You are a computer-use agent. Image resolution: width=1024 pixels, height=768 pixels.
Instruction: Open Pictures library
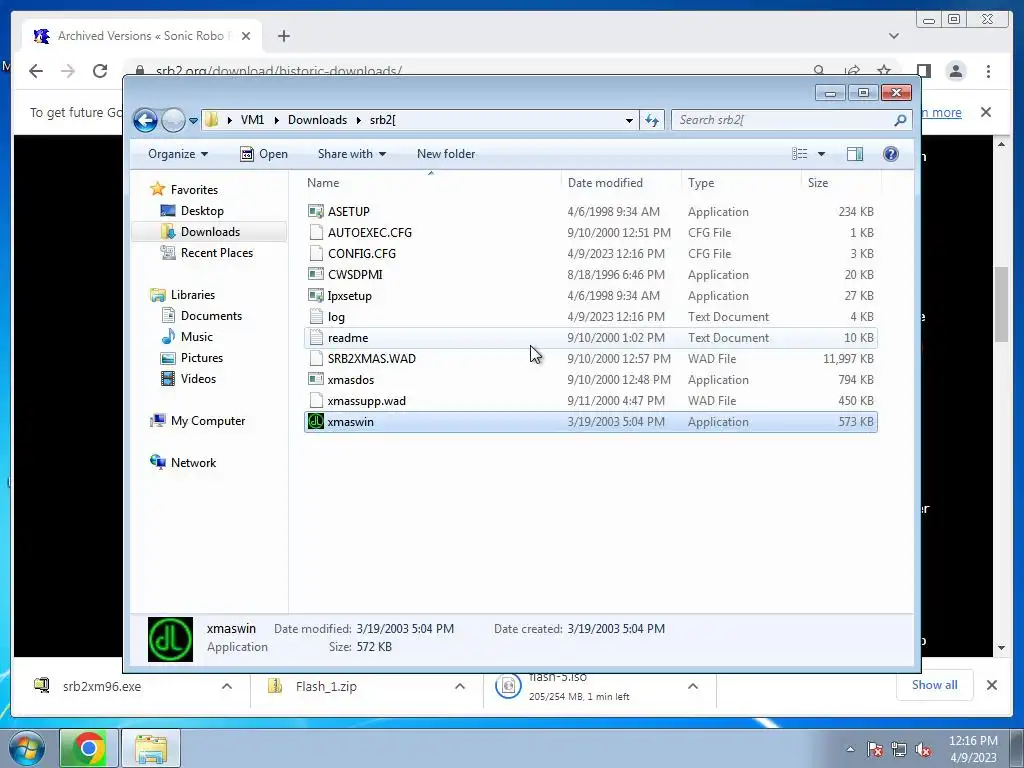pos(201,358)
